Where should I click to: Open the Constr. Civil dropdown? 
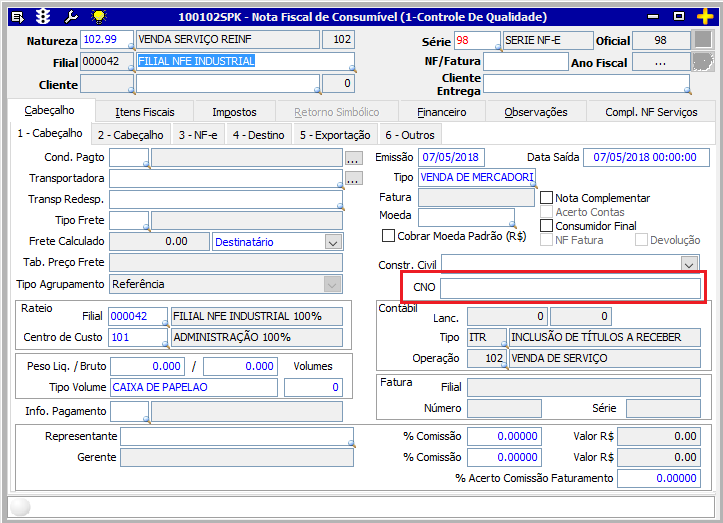[x=689, y=264]
